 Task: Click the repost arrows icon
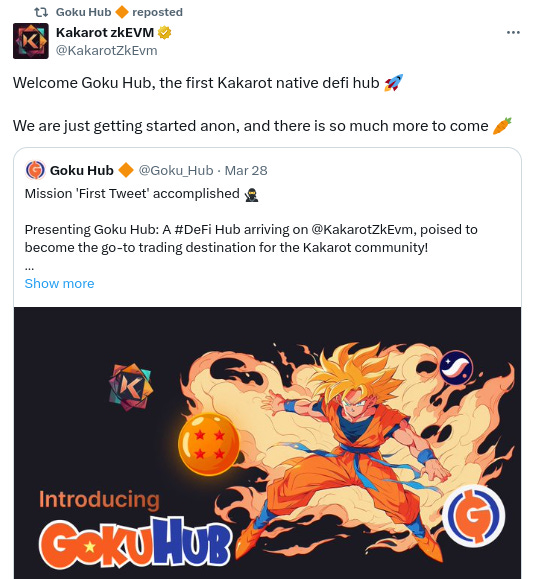41,12
